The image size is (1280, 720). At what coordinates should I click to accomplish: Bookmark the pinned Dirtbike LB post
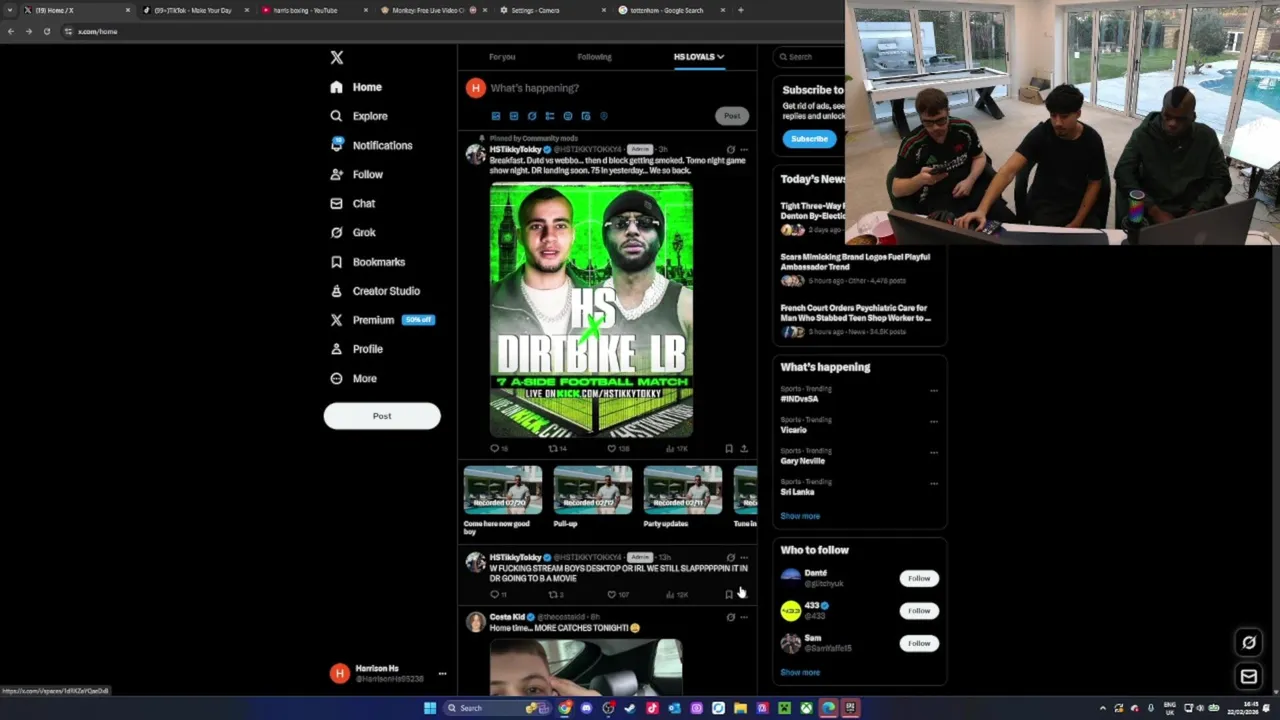(x=729, y=449)
